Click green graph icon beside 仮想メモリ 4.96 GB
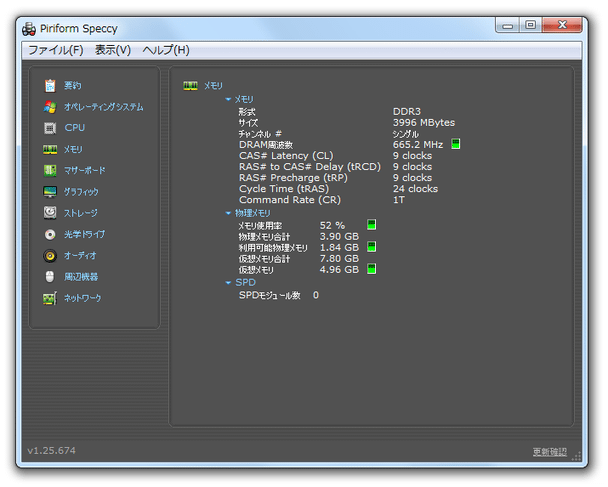The width and height of the screenshot is (608, 487). point(371,269)
